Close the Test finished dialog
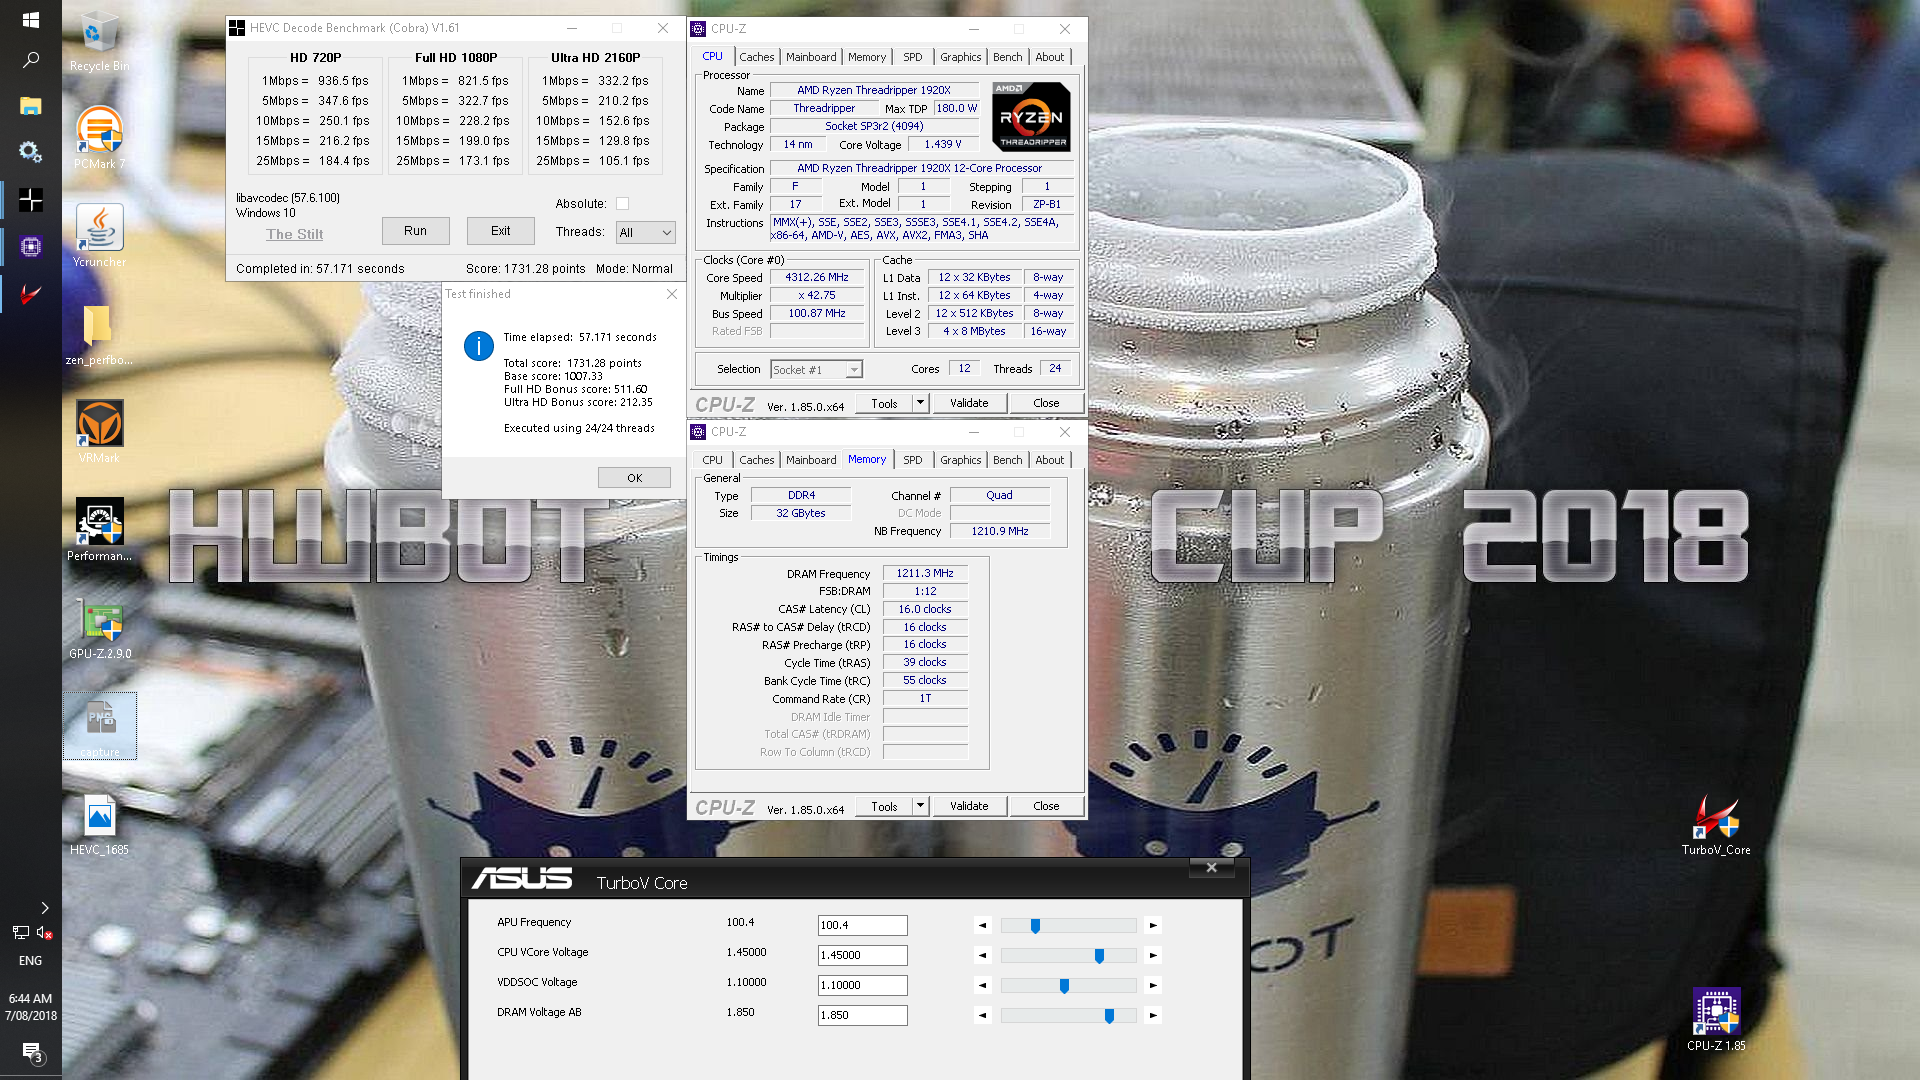 pos(672,294)
